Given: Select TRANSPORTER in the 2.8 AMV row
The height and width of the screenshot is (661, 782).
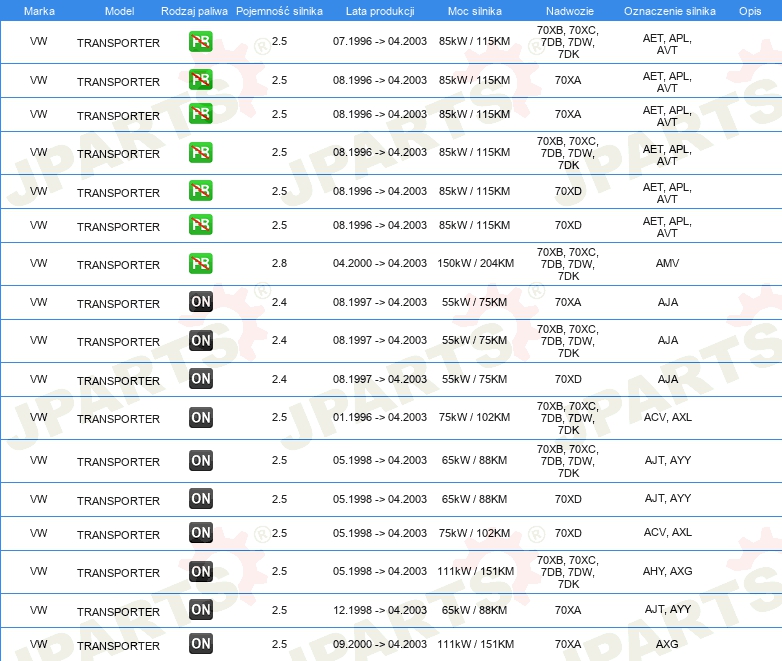Looking at the screenshot, I should 118,265.
